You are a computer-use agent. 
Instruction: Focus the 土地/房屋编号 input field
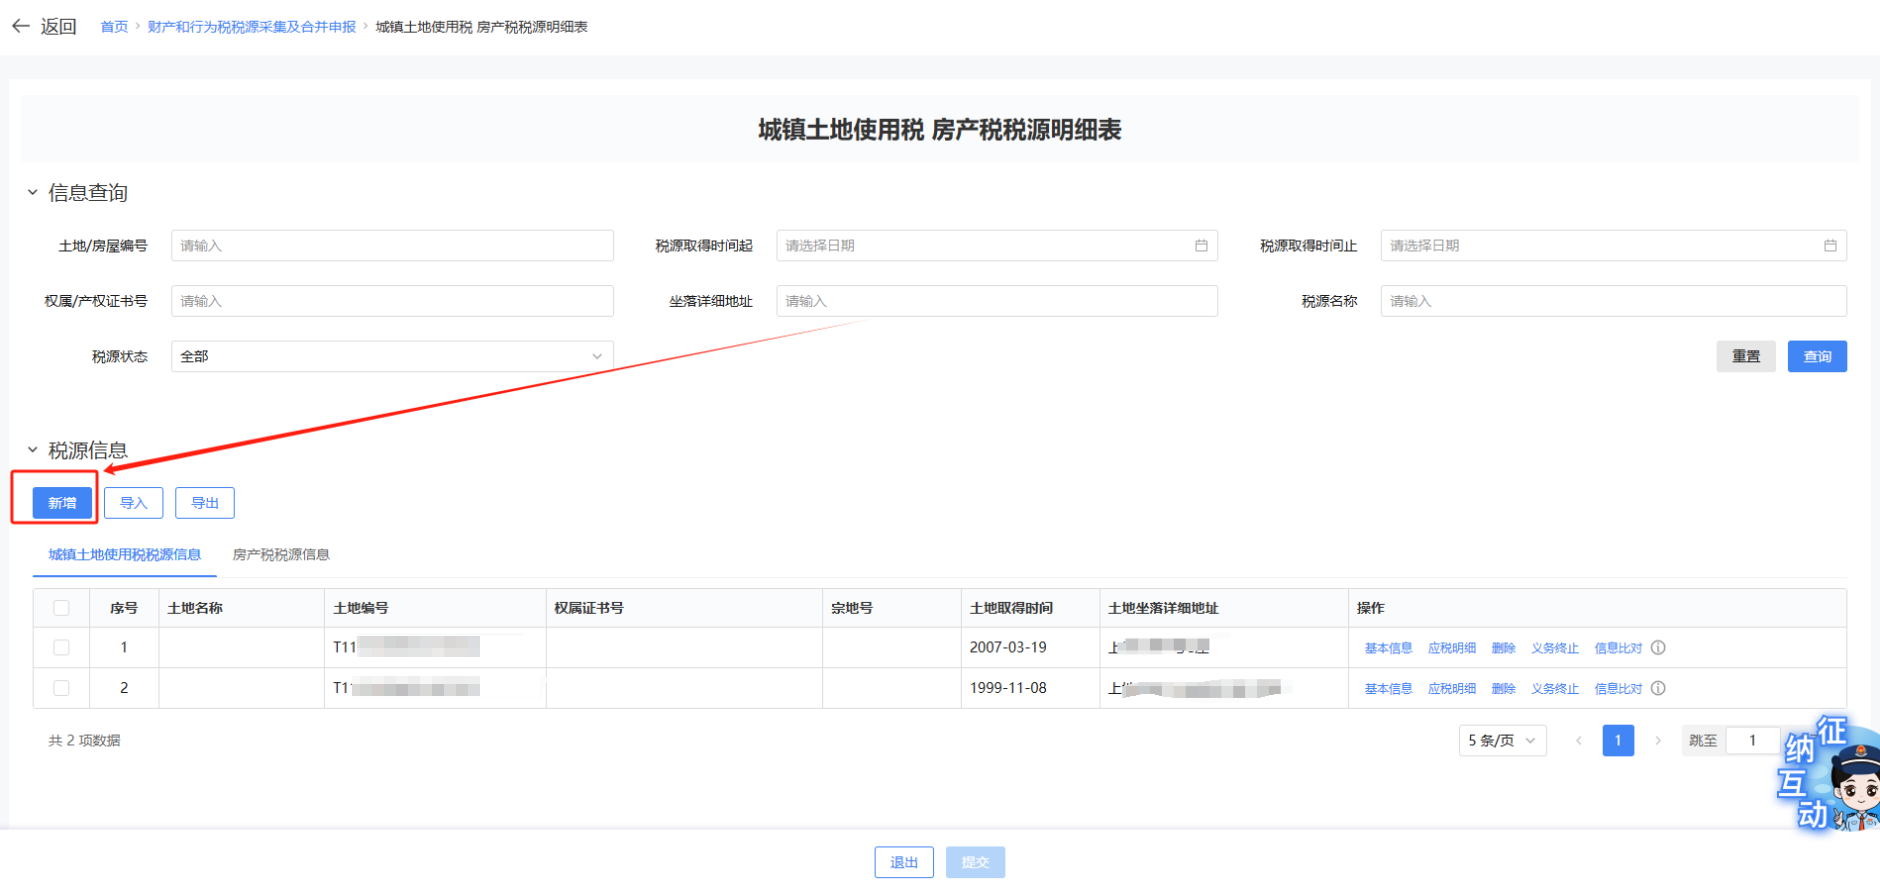point(392,246)
